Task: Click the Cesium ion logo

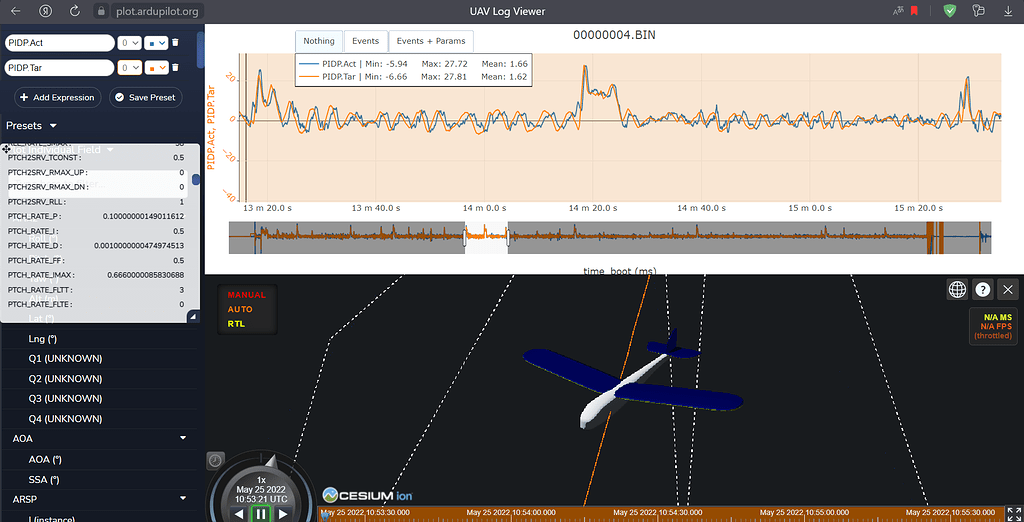Action: tap(367, 494)
